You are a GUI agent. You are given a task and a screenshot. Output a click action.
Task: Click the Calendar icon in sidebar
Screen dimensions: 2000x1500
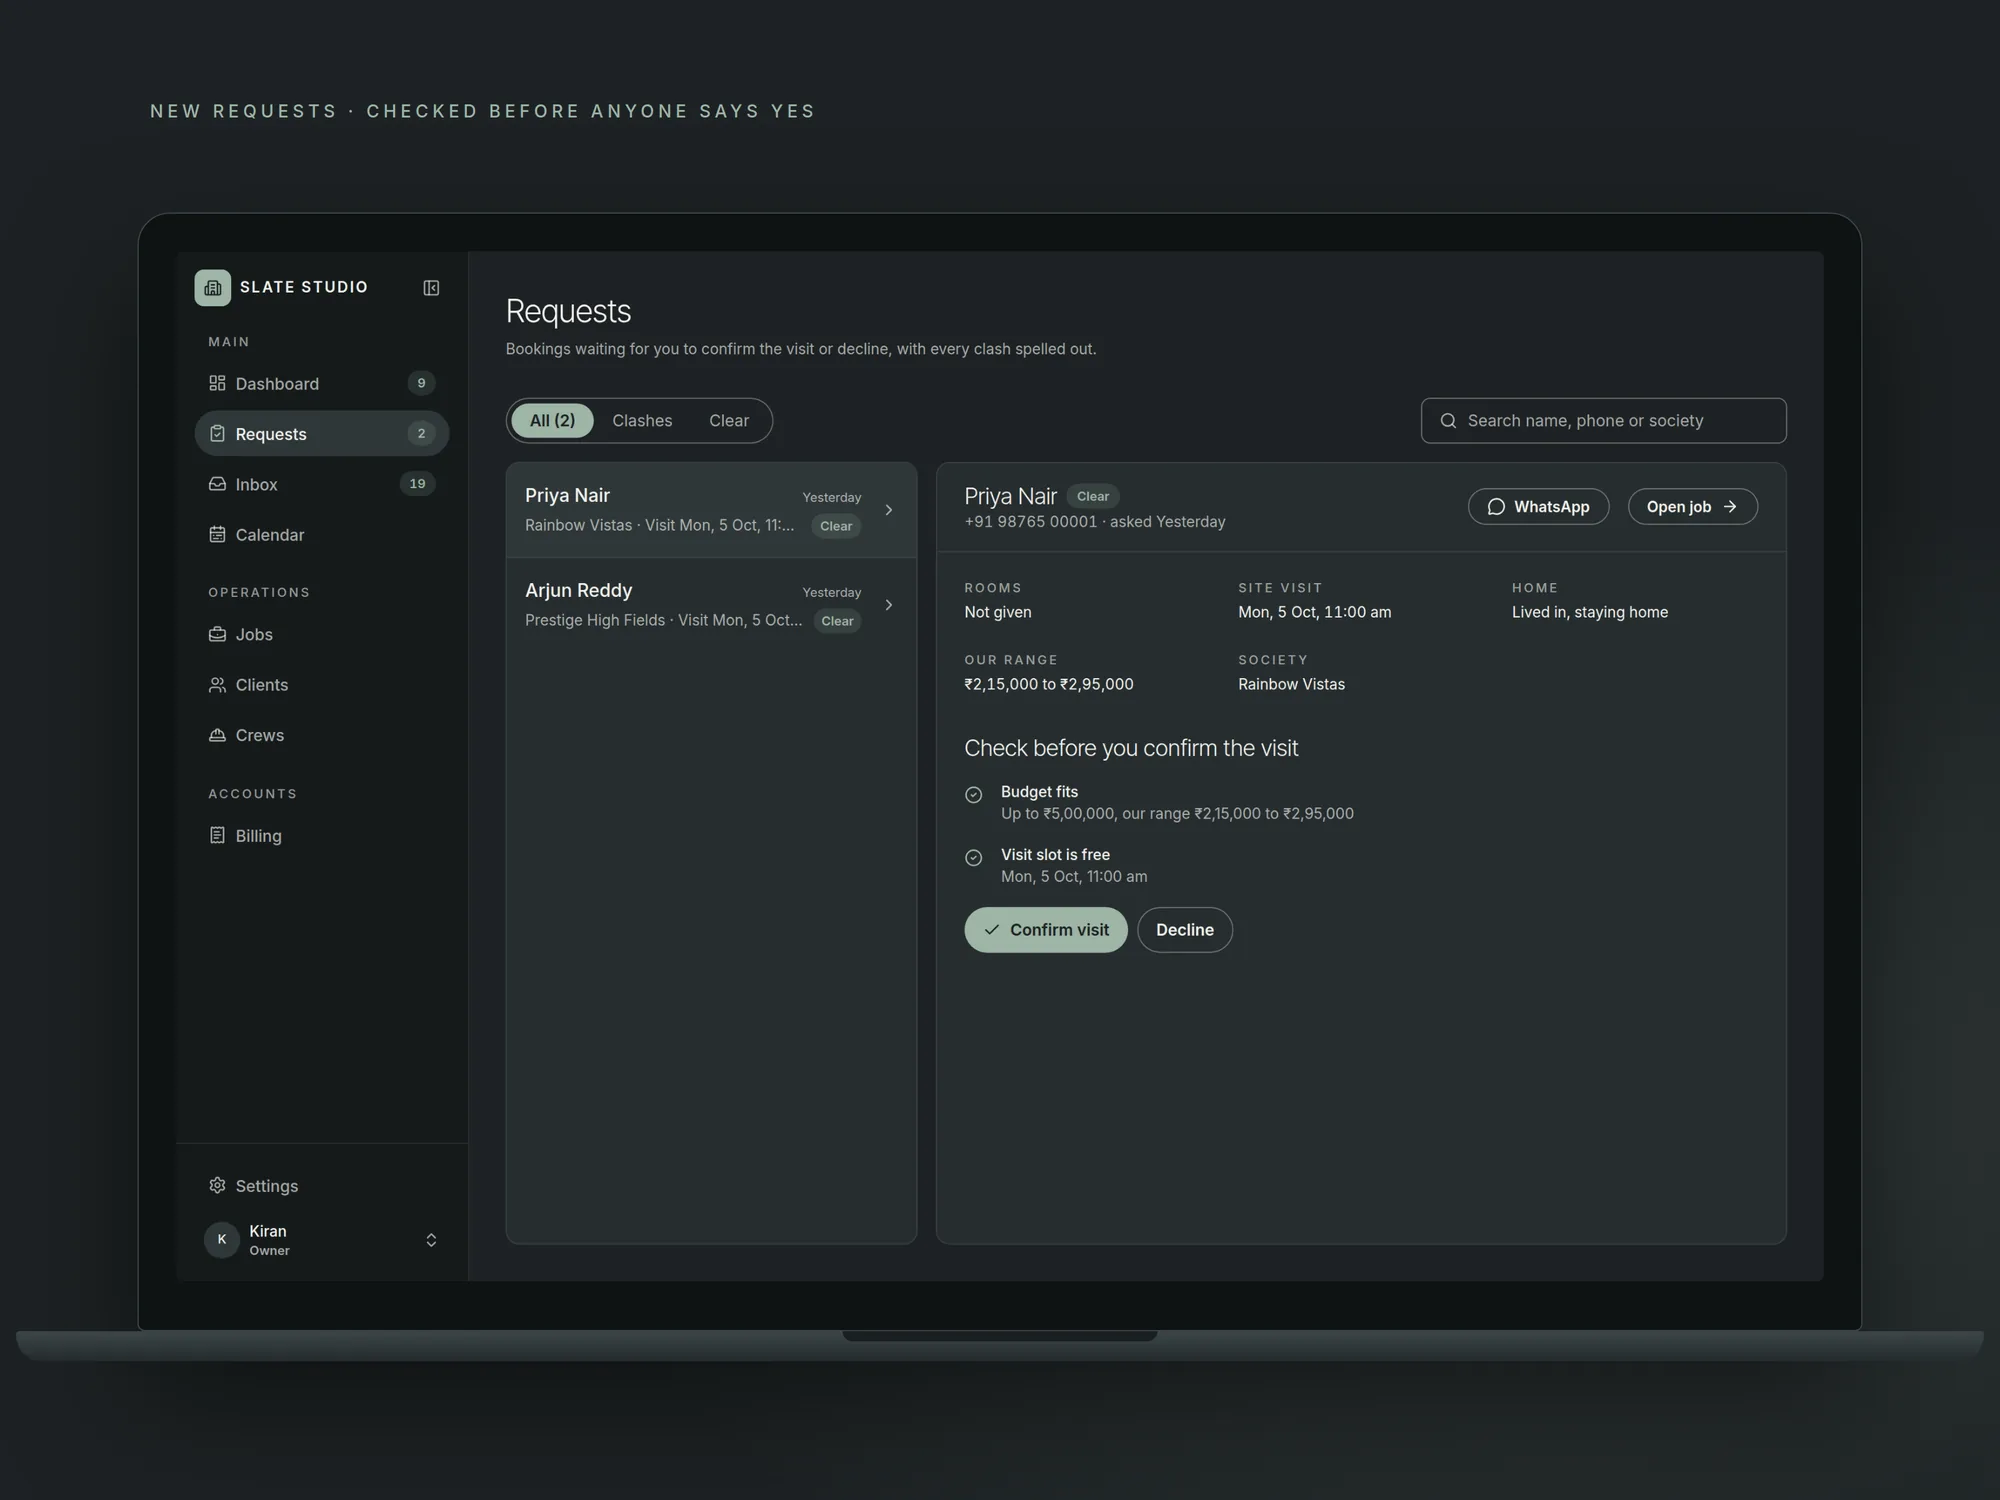217,534
